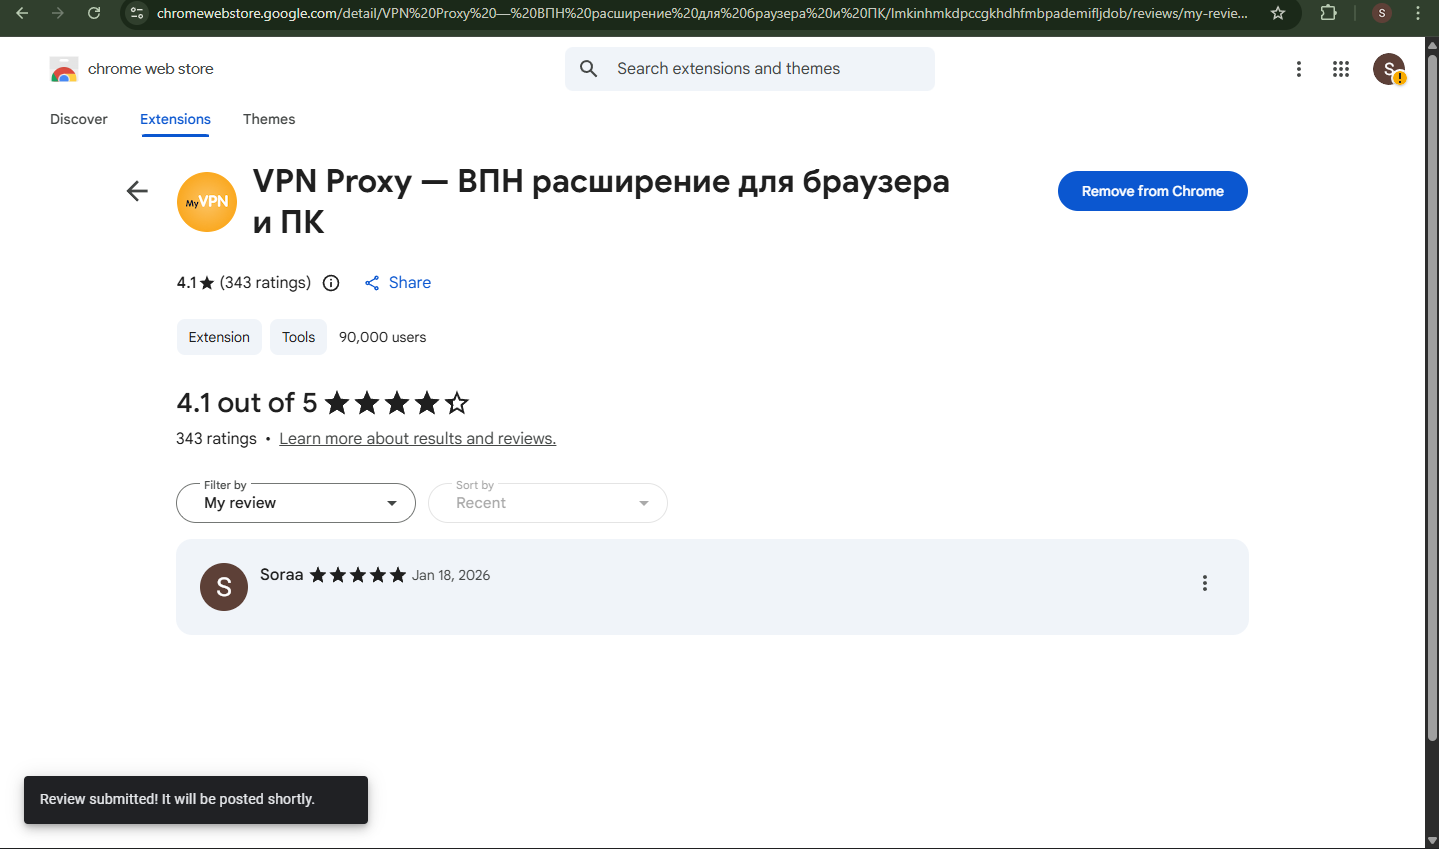Open ratings info icon beside 343 ratings
This screenshot has width=1439, height=849.
tap(331, 283)
